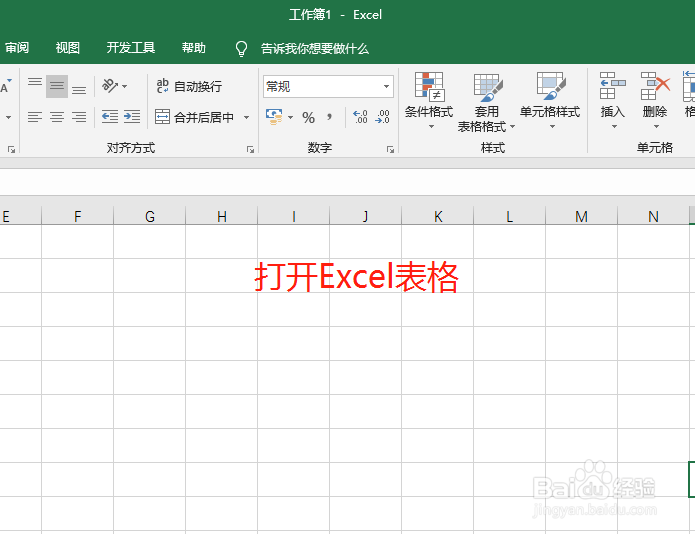
Task: Click the 插入 insert cells icon
Action: [613, 86]
